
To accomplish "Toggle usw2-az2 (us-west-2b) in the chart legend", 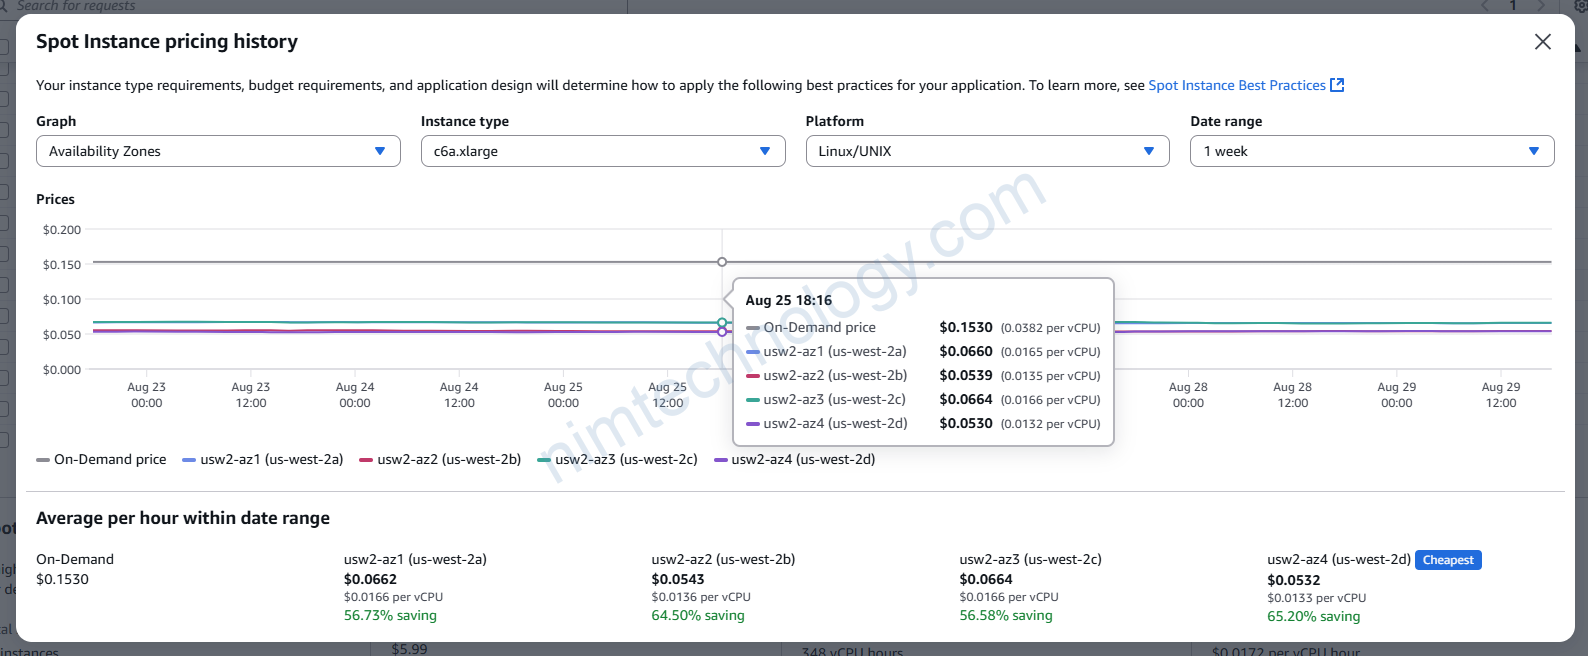I will tap(440, 459).
